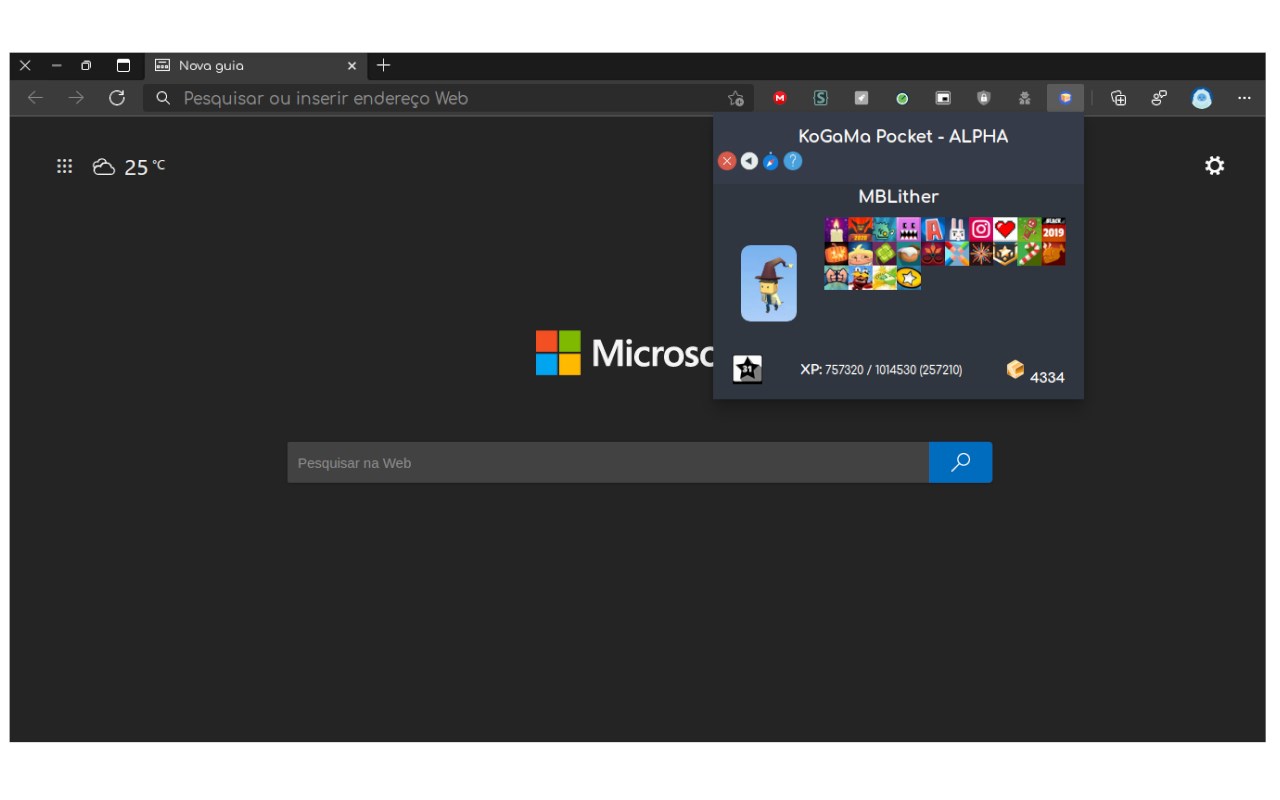The height and width of the screenshot is (800, 1280).
Task: Switch to the Nova guia tab
Action: [255, 66]
